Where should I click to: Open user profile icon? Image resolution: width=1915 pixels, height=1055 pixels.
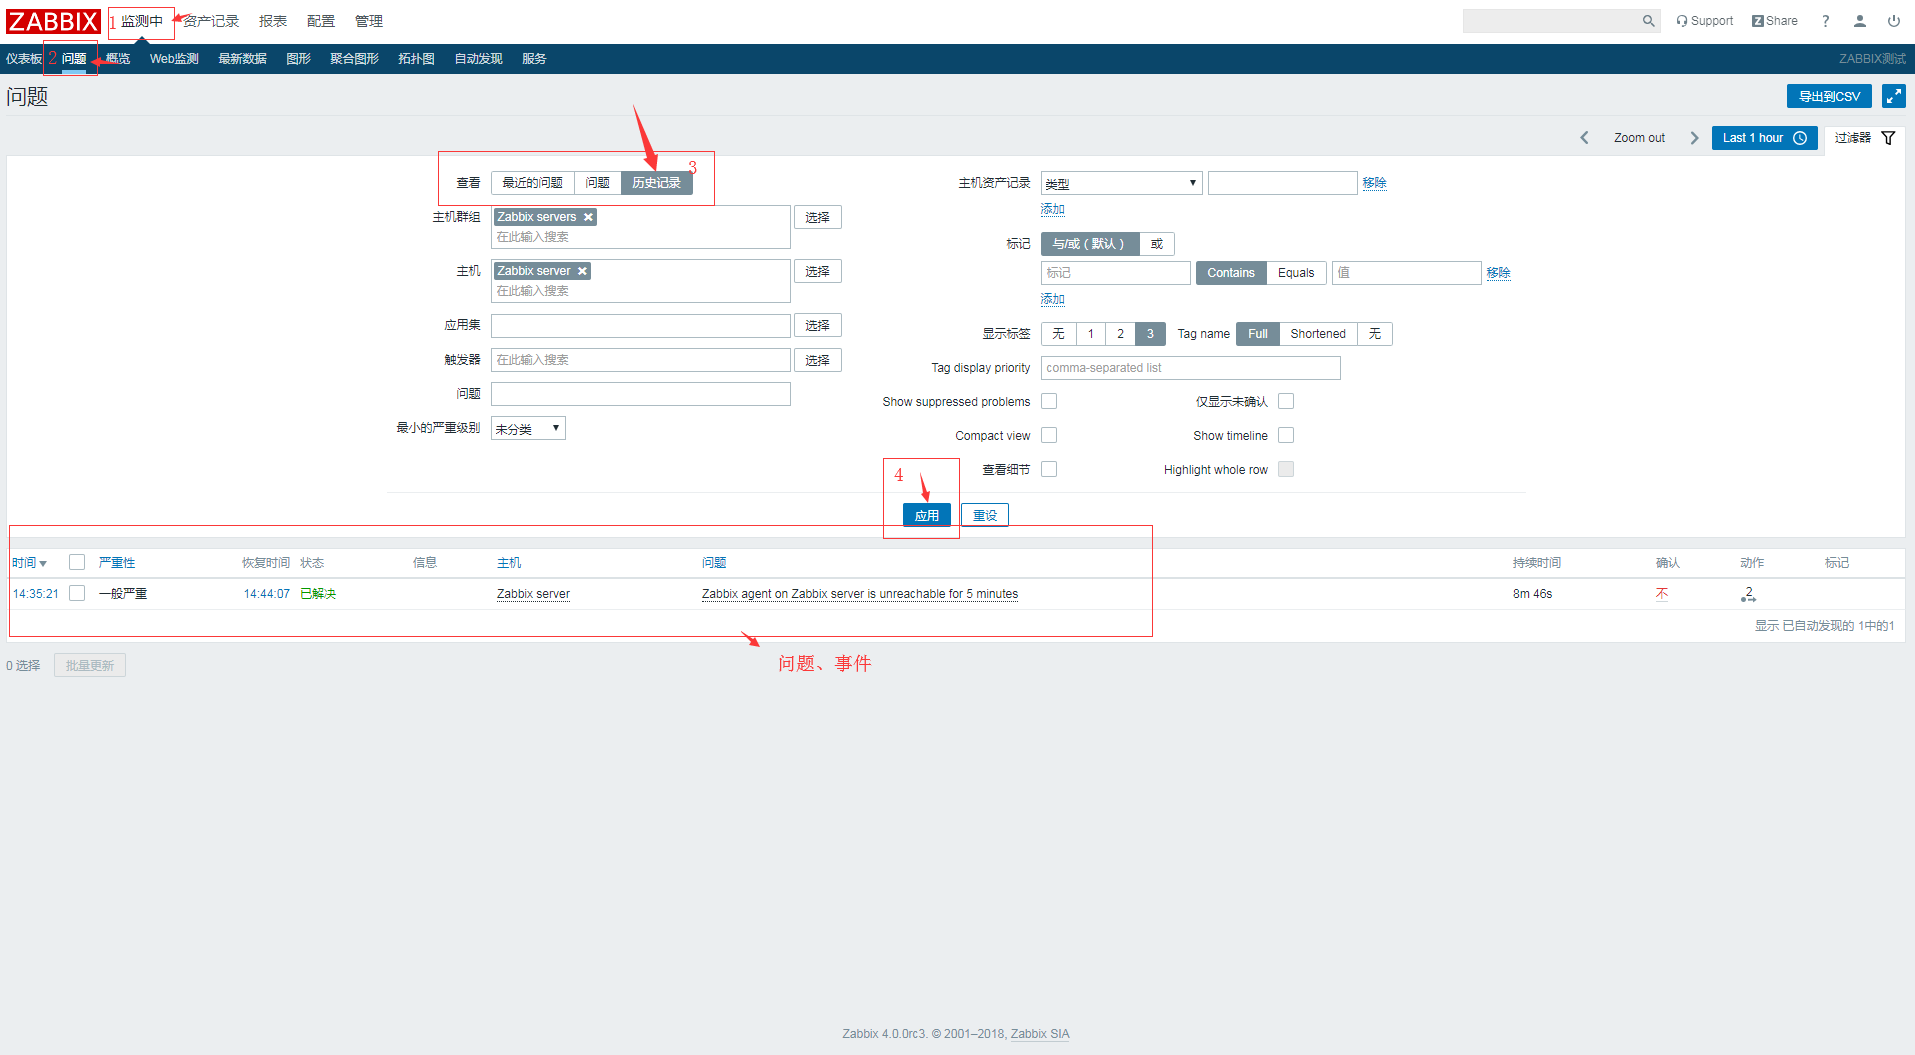(x=1860, y=21)
